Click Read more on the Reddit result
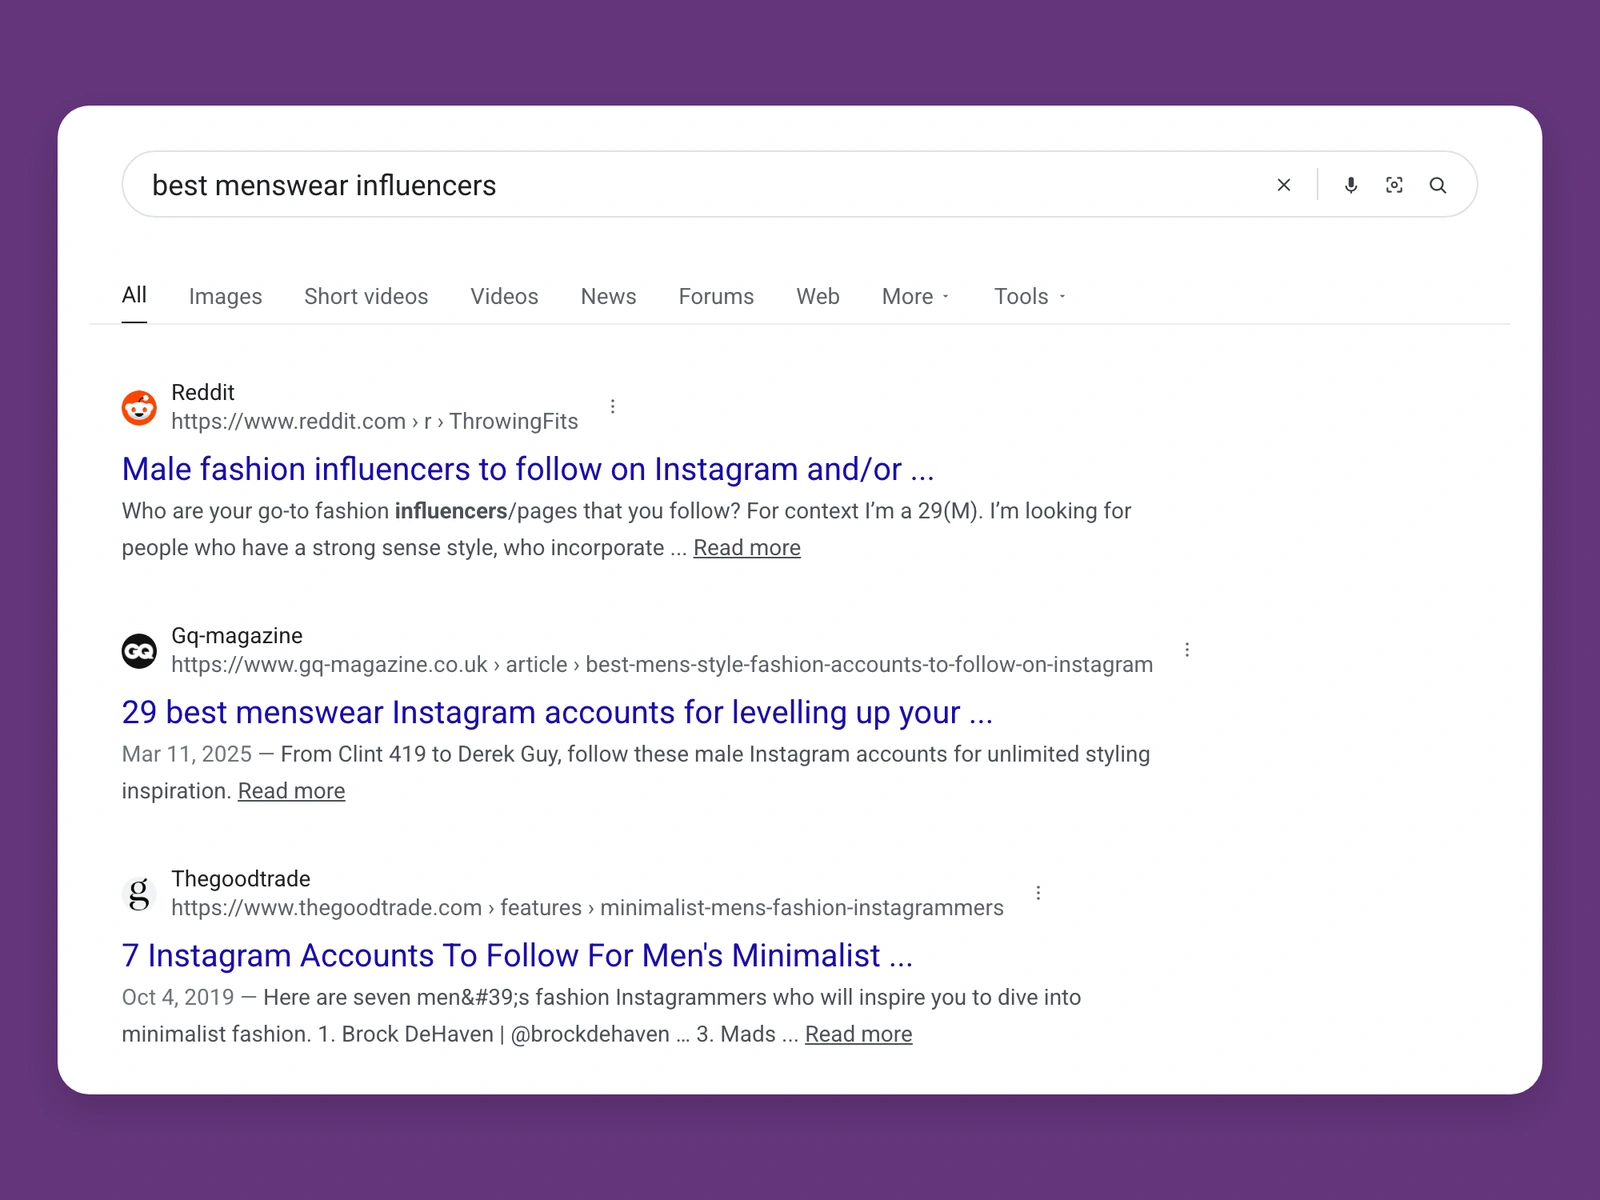Image resolution: width=1600 pixels, height=1200 pixels. coord(747,548)
